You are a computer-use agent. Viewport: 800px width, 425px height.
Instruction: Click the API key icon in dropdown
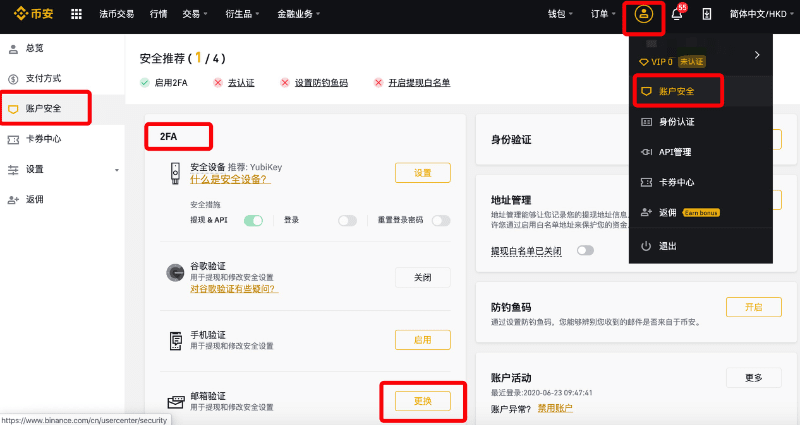646,152
